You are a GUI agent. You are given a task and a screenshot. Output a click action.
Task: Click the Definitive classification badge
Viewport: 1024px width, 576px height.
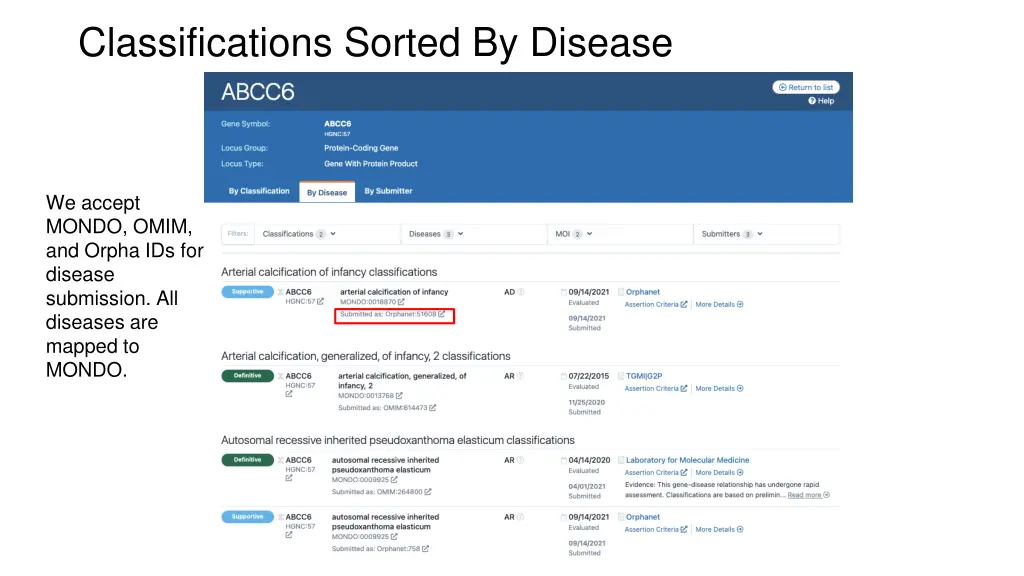(x=247, y=375)
